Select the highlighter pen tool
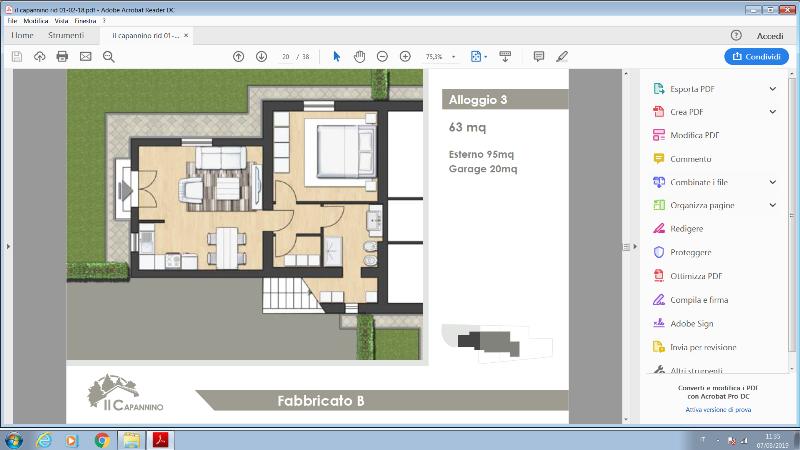This screenshot has height=450, width=800. 562,57
